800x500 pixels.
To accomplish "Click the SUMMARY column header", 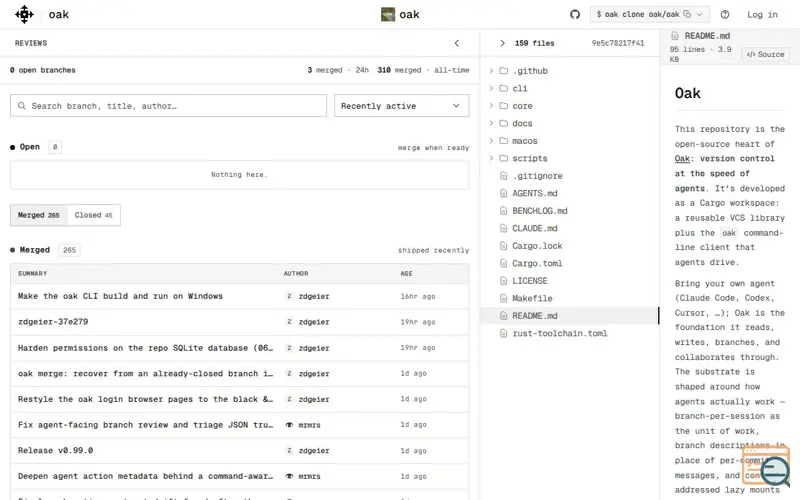I will [x=32, y=273].
